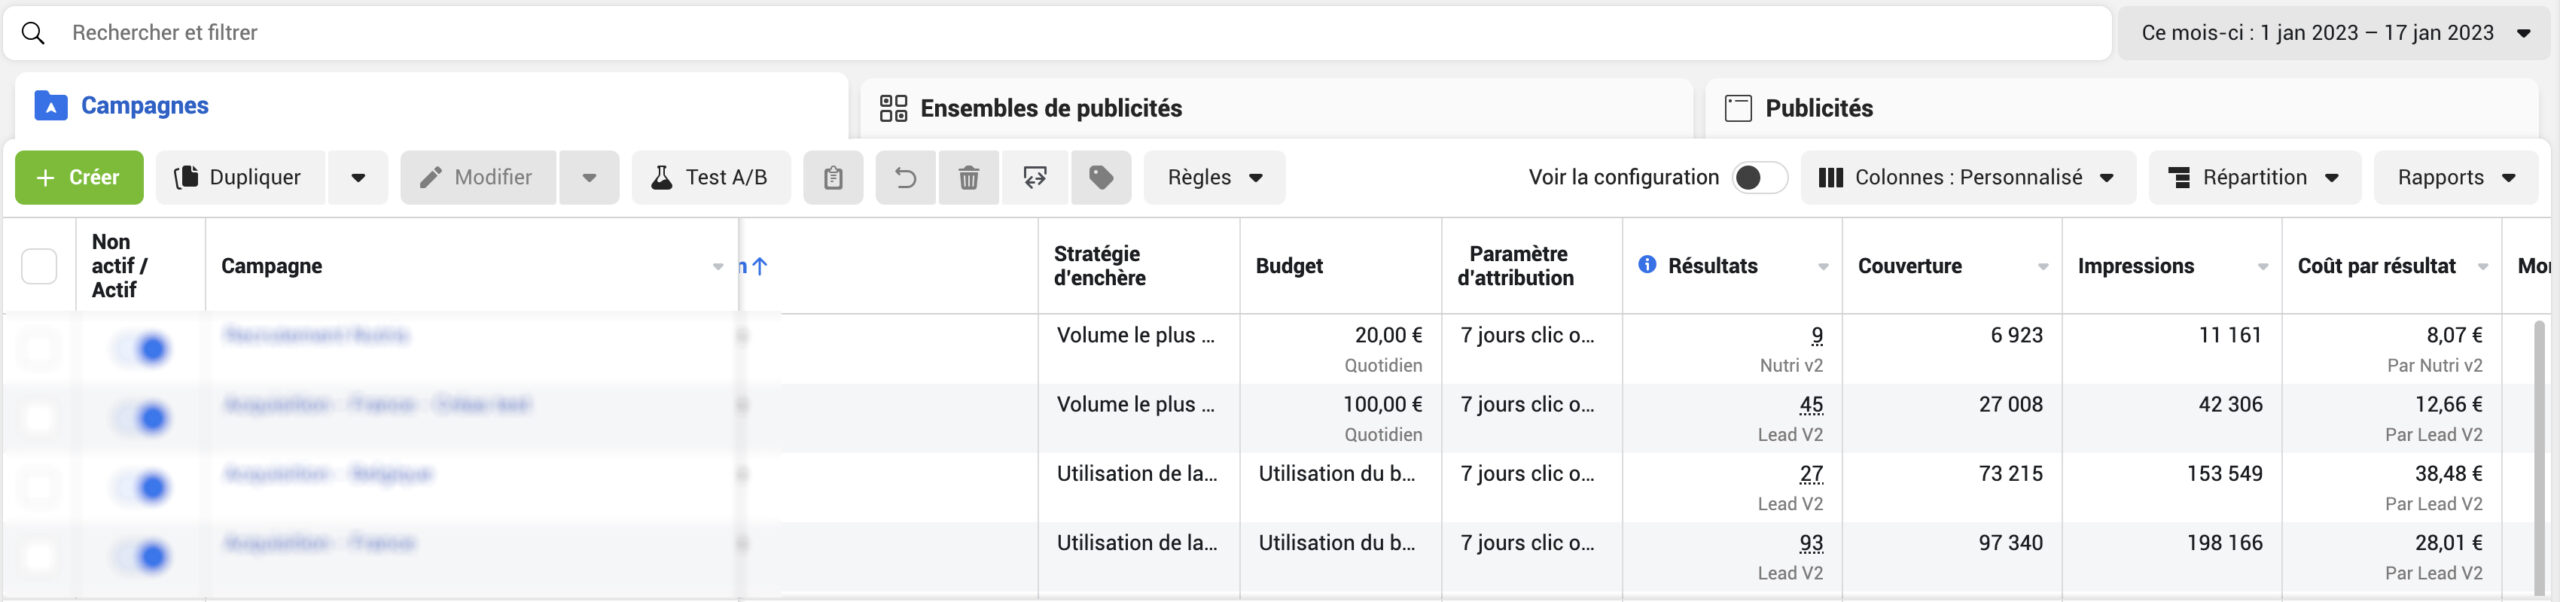
Task: Open Campagne column header menu arrow
Action: pos(718,267)
